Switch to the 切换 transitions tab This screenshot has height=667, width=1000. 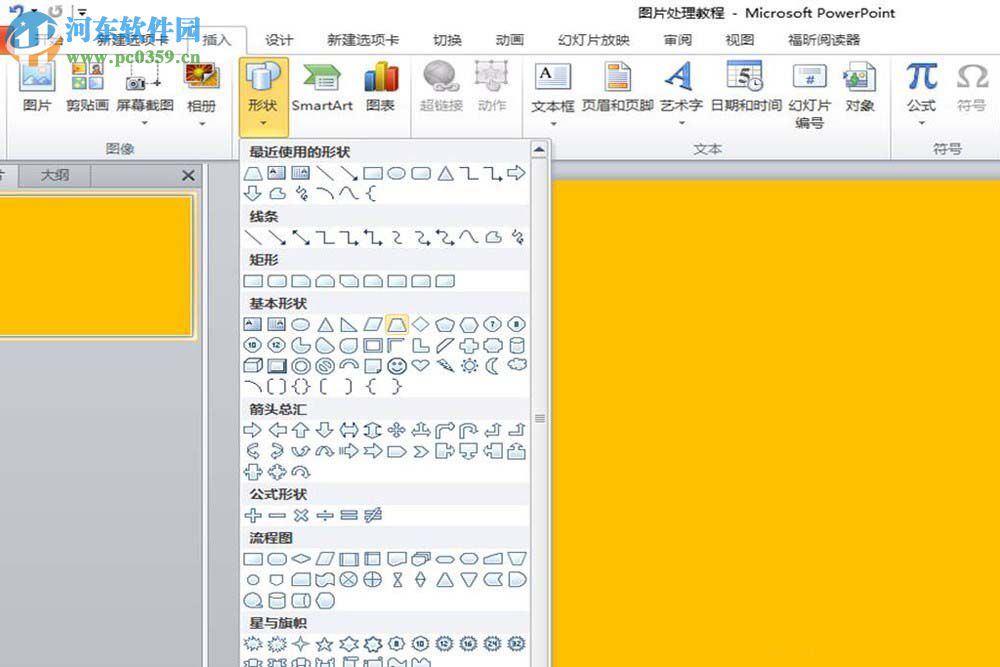(447, 40)
